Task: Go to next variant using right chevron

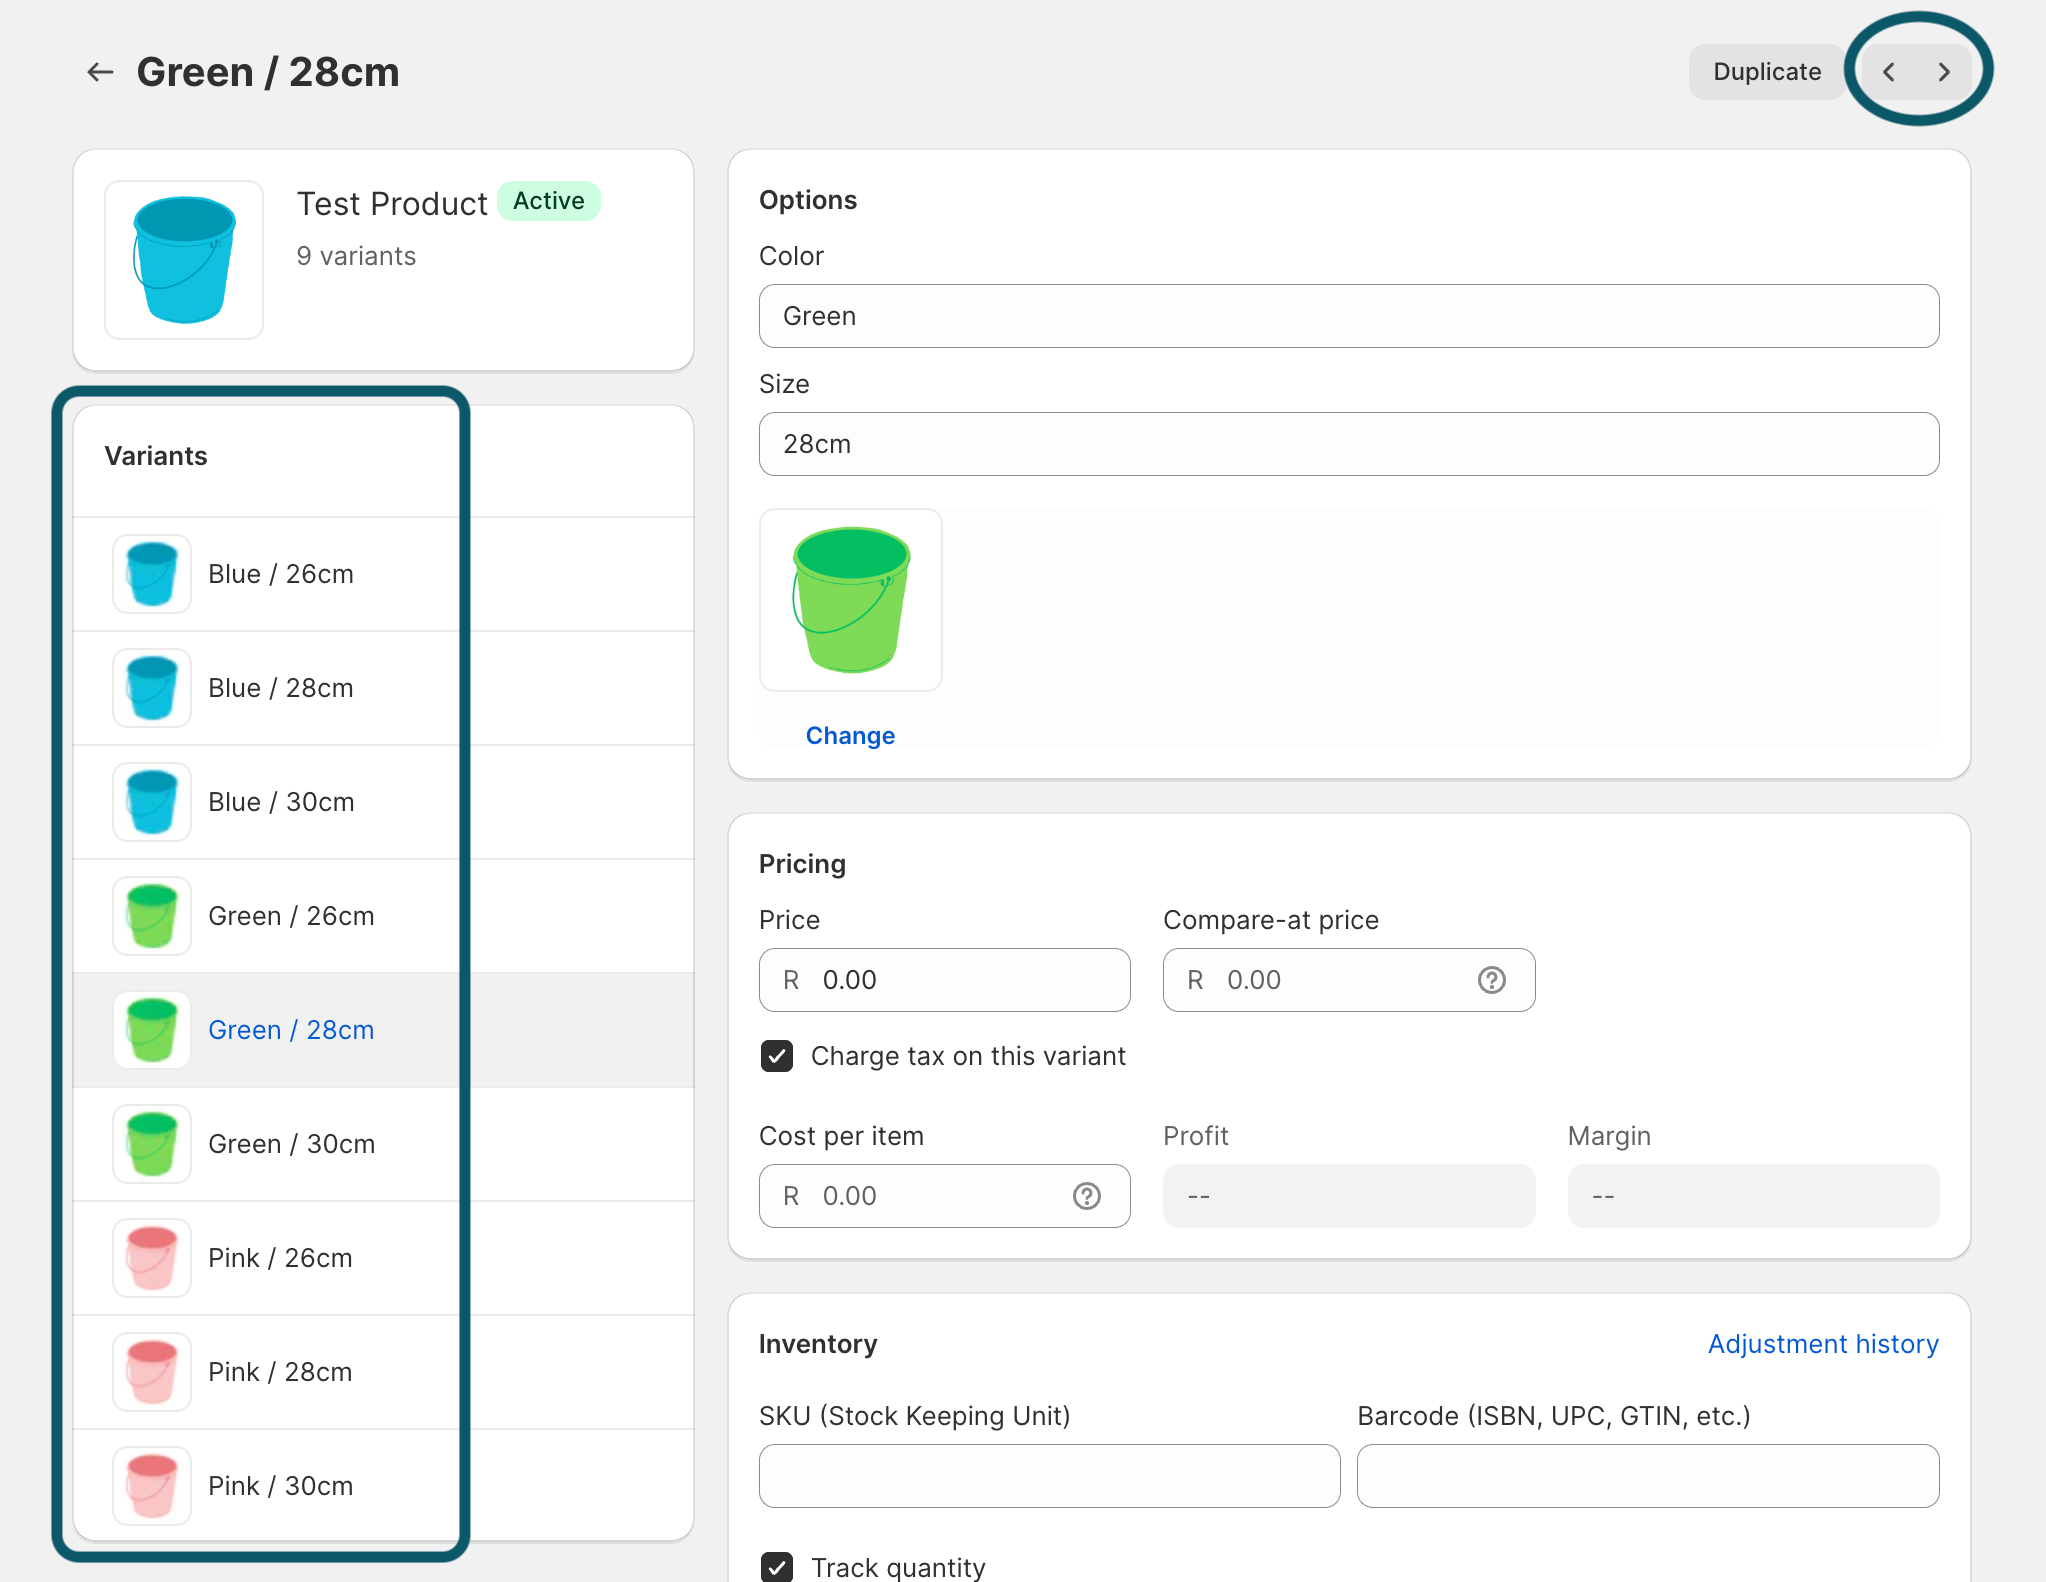Action: tap(1943, 72)
